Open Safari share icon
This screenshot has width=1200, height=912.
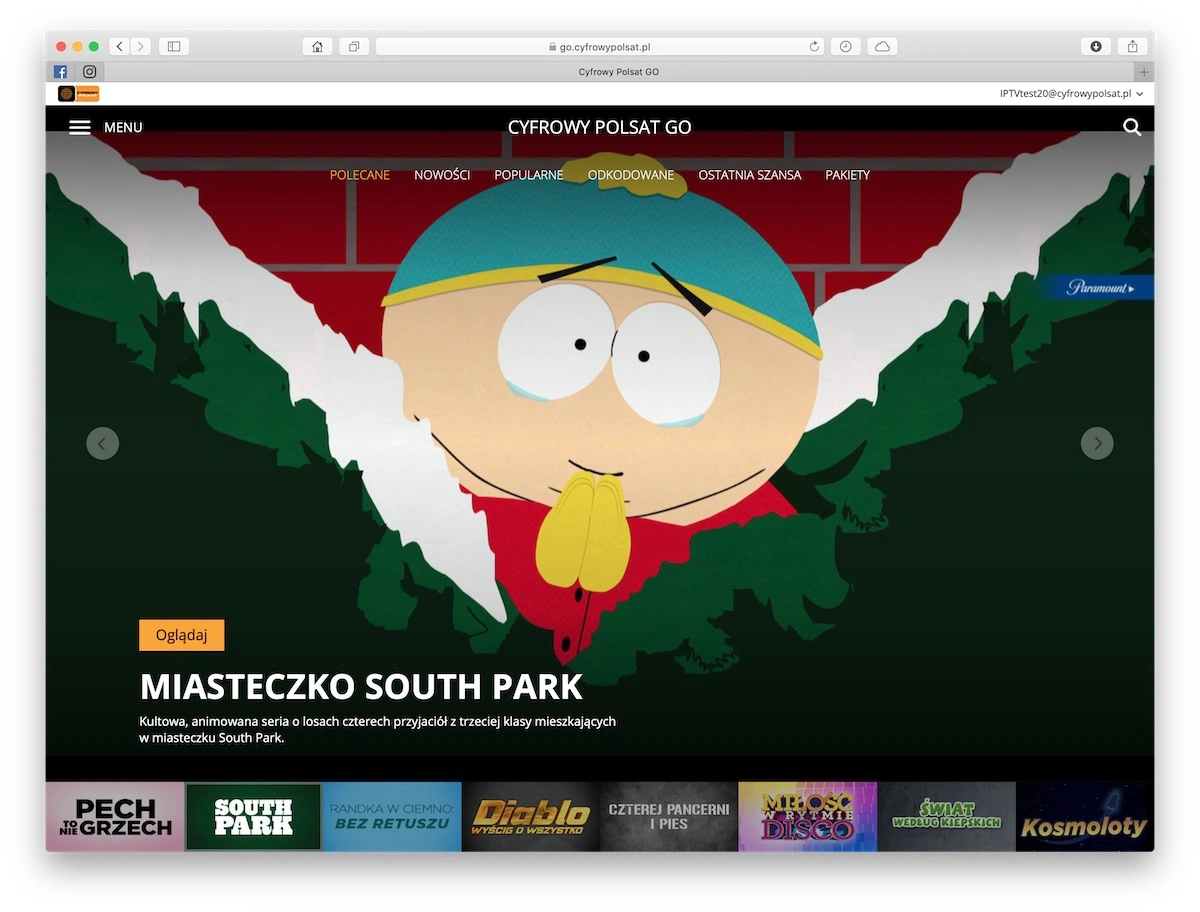click(x=1132, y=46)
